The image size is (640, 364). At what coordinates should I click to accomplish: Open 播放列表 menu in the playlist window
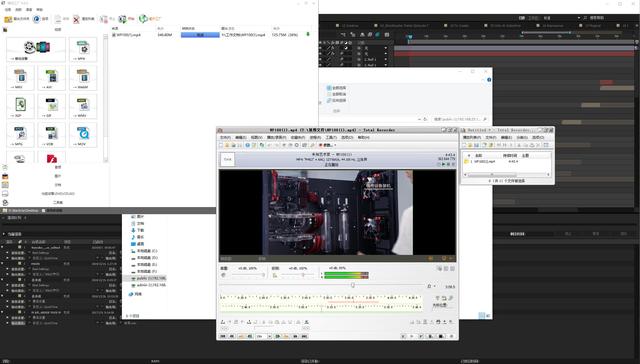click(471, 138)
